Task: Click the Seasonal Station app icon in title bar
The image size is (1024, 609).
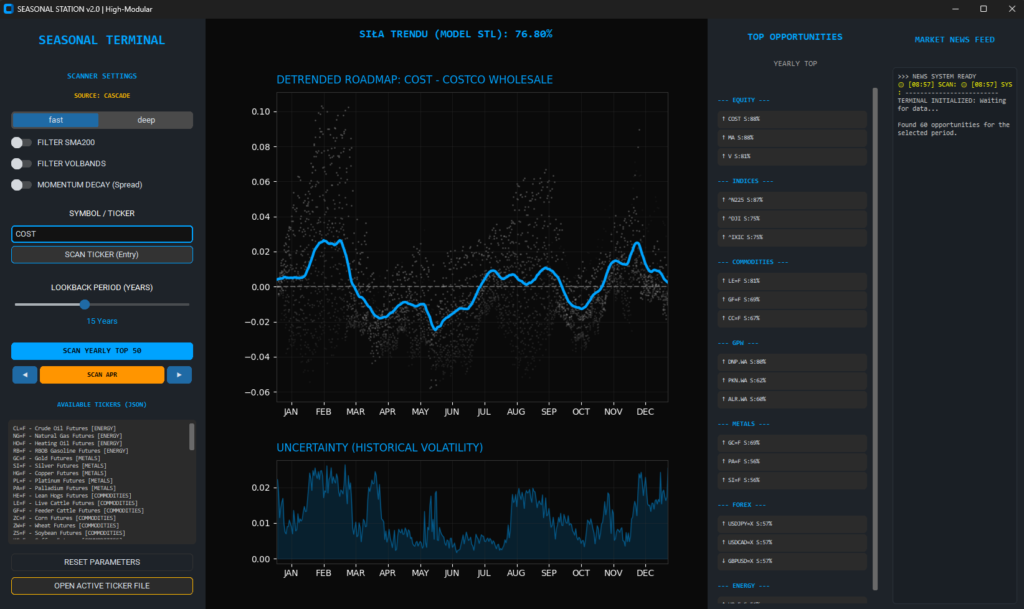Action: tap(9, 8)
